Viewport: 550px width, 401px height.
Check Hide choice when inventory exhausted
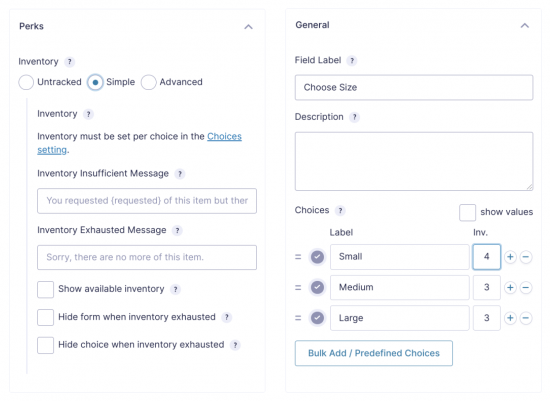45,345
